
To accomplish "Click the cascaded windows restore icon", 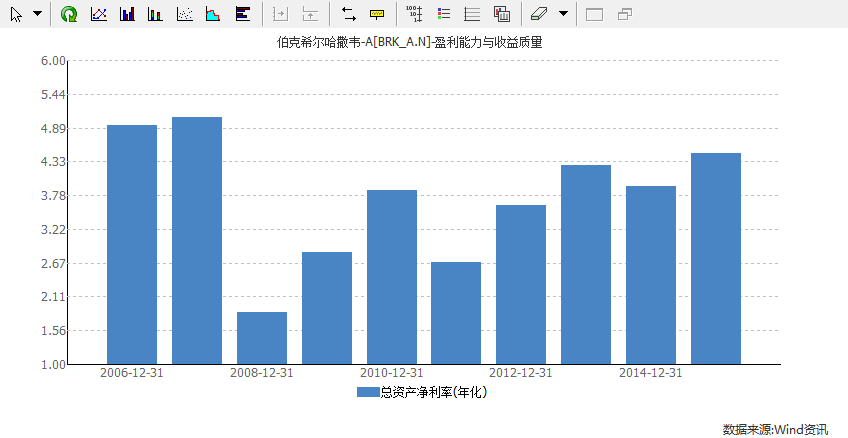I will (x=625, y=14).
